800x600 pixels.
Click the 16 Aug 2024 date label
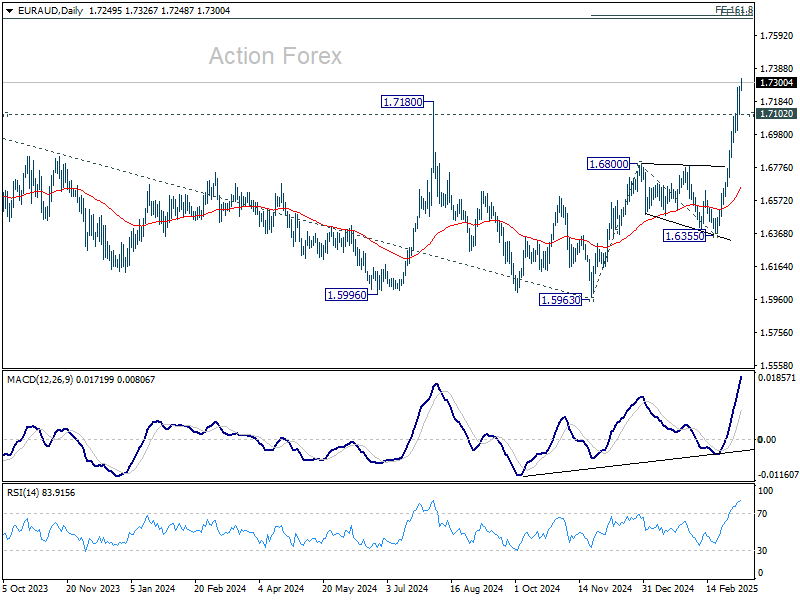tap(477, 589)
